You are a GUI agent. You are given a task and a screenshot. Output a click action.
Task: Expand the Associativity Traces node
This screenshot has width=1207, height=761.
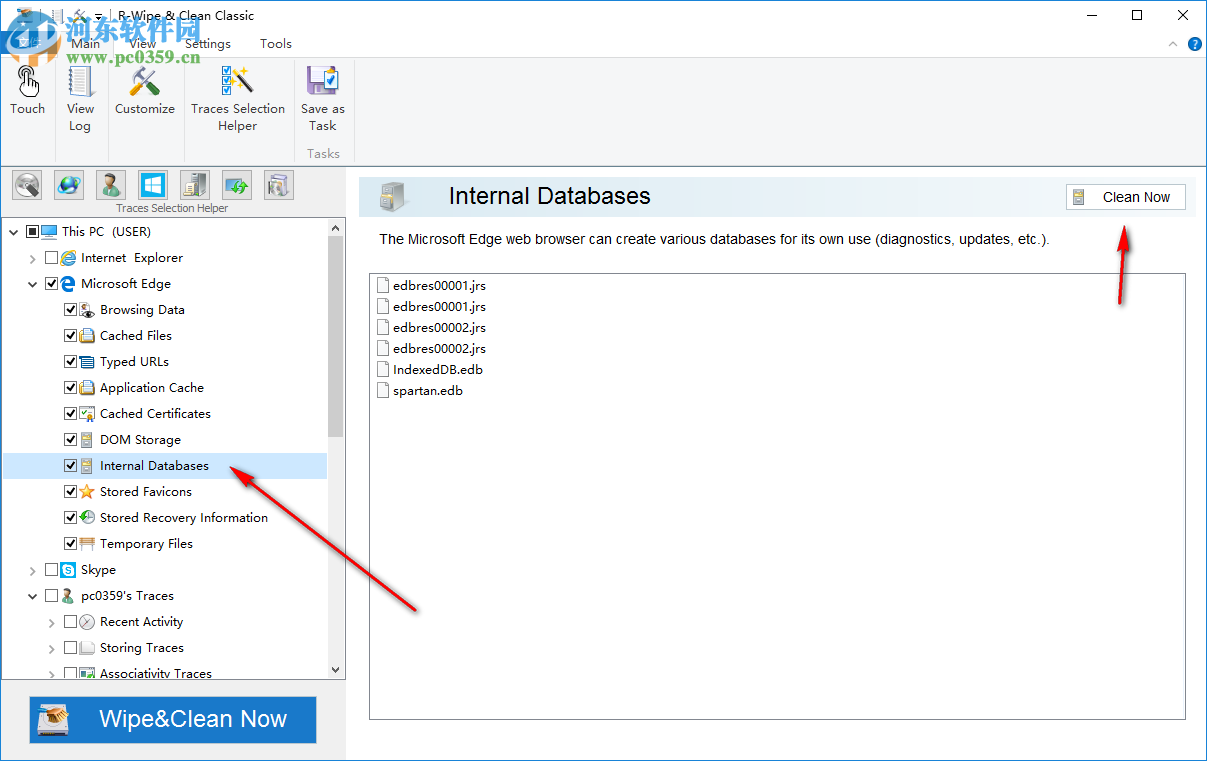[x=52, y=674]
